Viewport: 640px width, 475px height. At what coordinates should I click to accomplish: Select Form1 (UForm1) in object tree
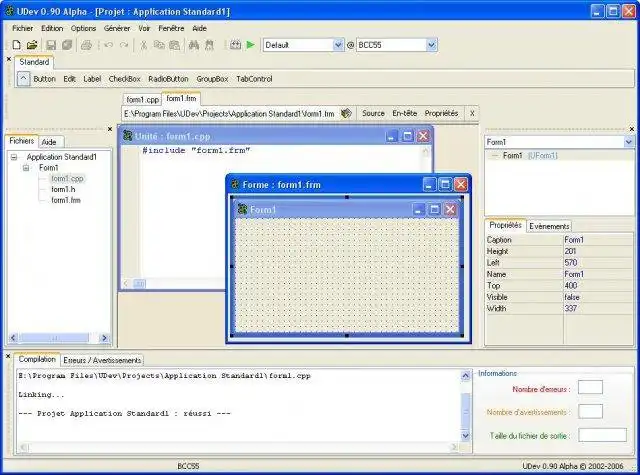530,155
